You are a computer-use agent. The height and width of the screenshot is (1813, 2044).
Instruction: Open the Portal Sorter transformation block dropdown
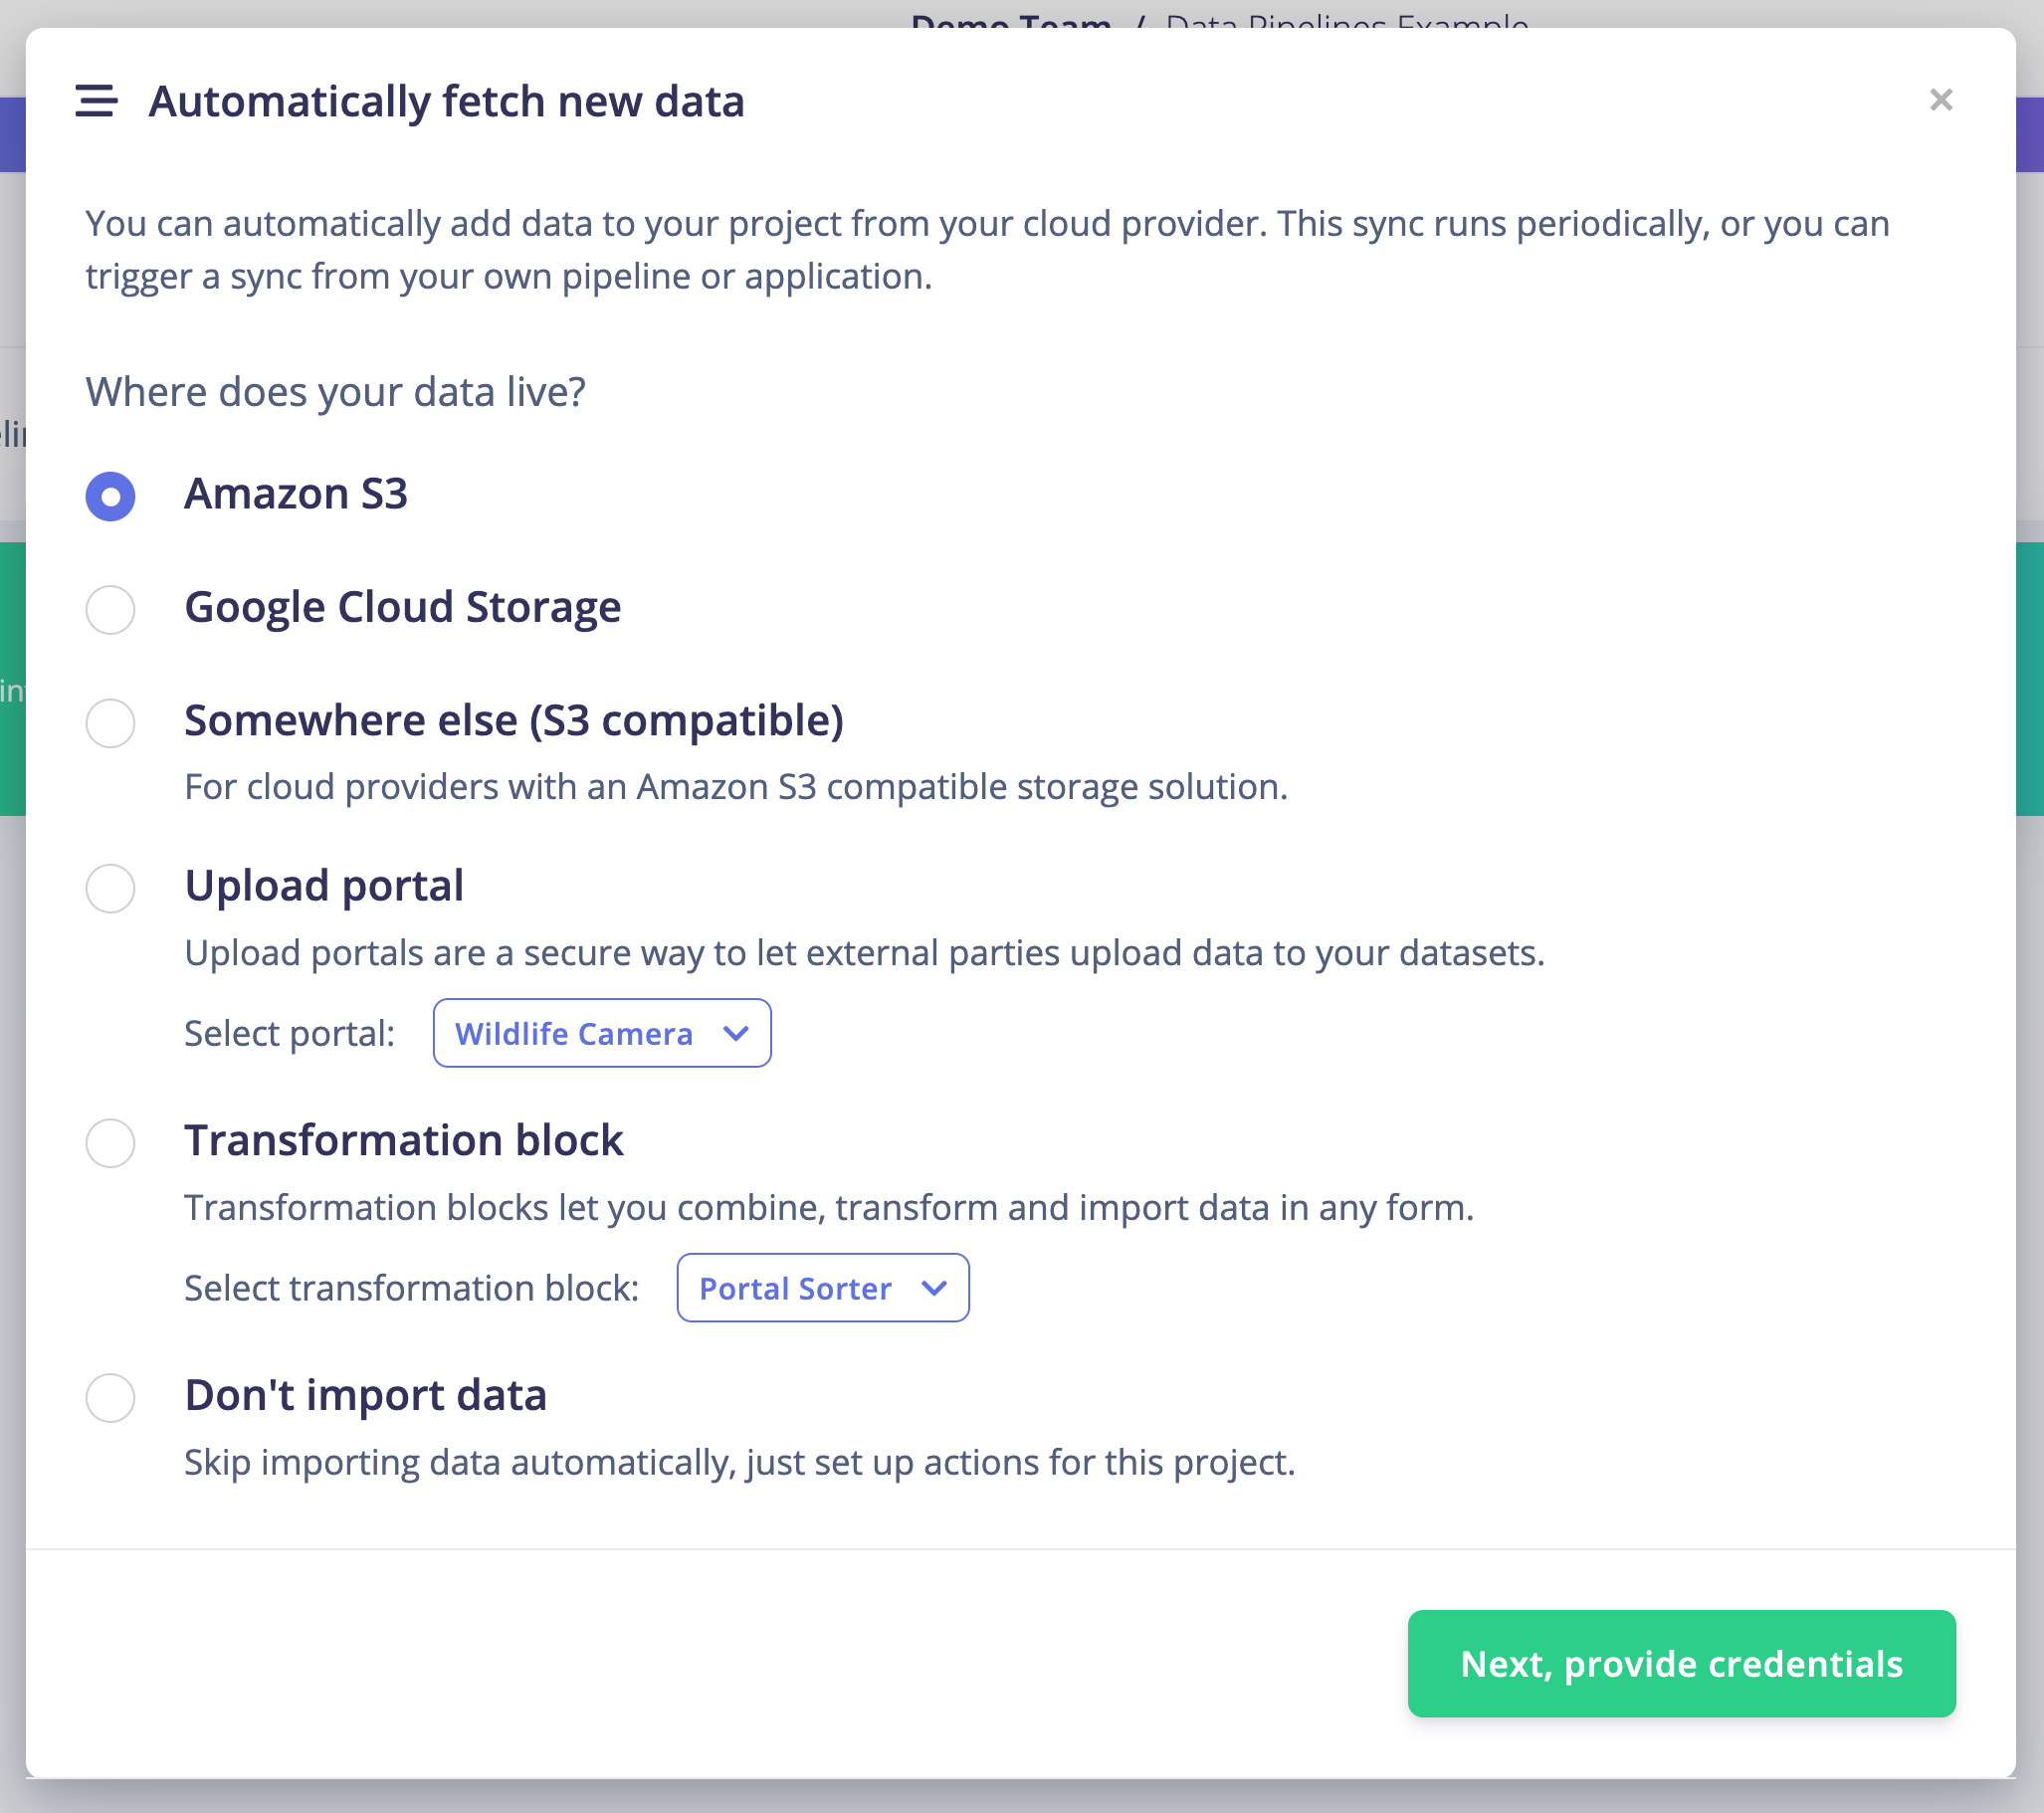click(x=823, y=1288)
